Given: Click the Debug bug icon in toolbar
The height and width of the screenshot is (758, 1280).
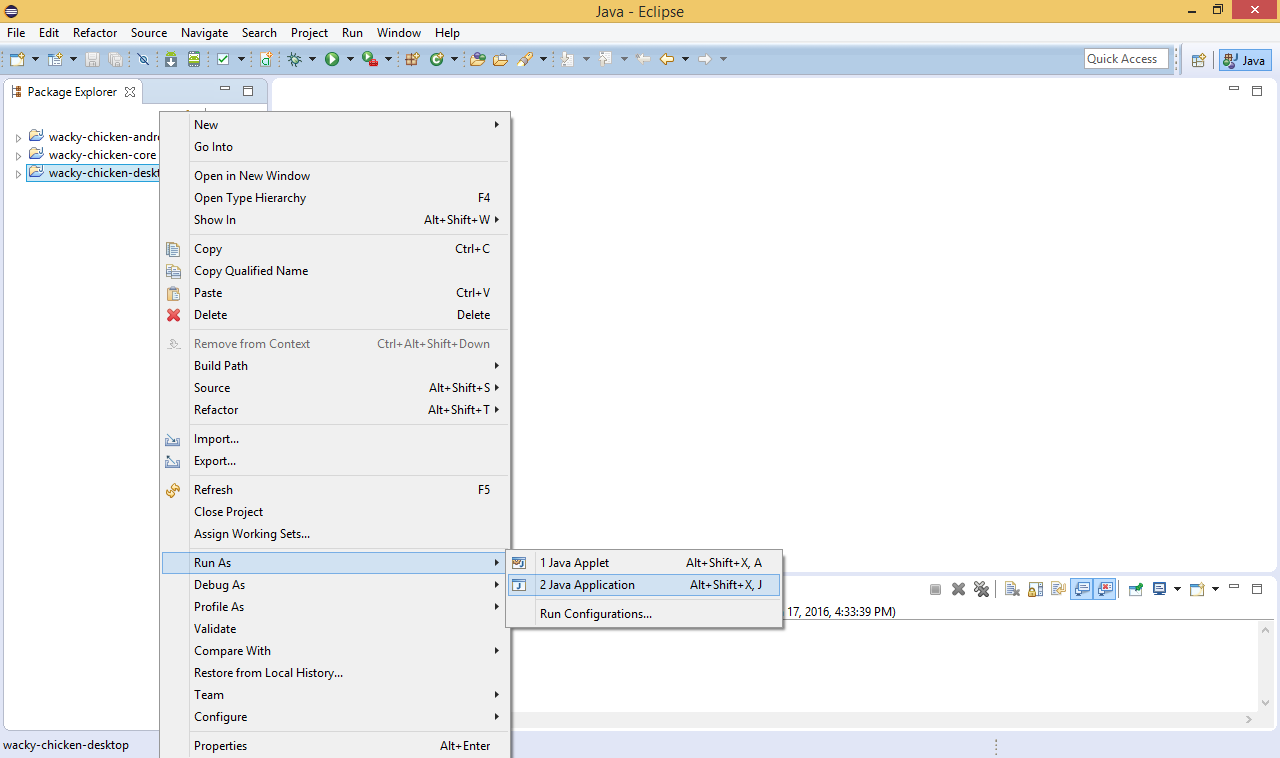Looking at the screenshot, I should [295, 60].
